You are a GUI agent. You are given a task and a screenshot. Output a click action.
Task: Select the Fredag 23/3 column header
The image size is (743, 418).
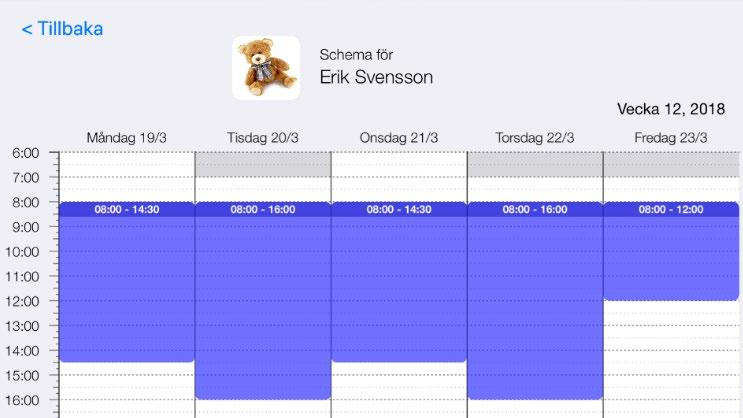(x=671, y=138)
